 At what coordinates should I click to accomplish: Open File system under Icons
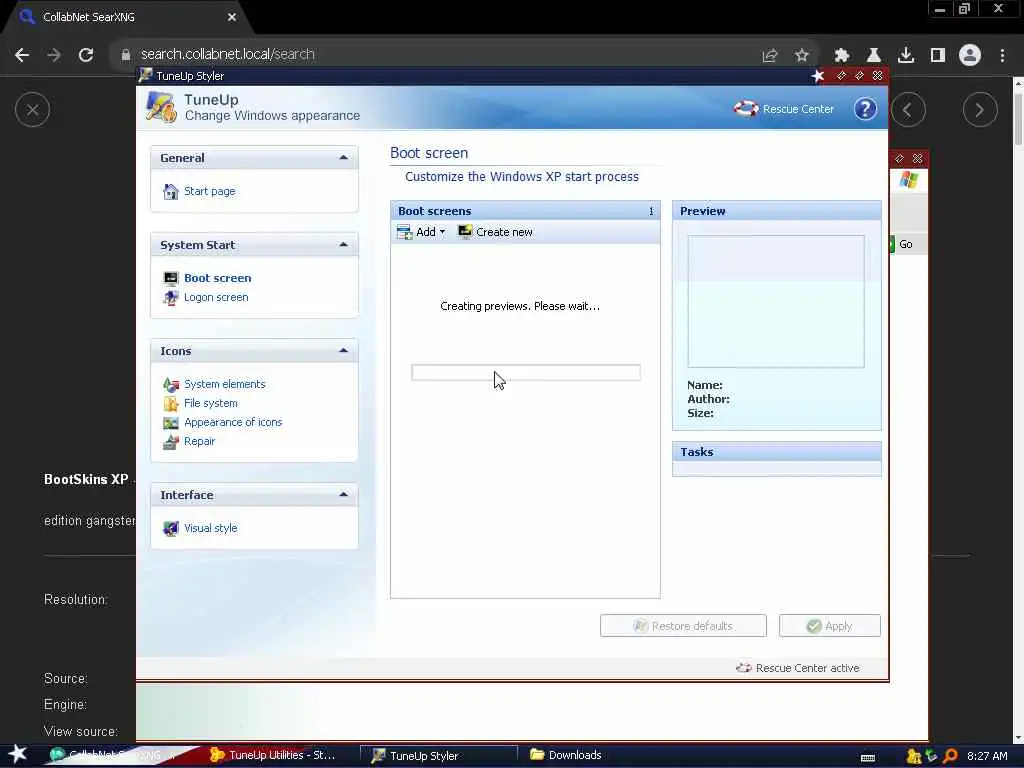pyautogui.click(x=211, y=403)
